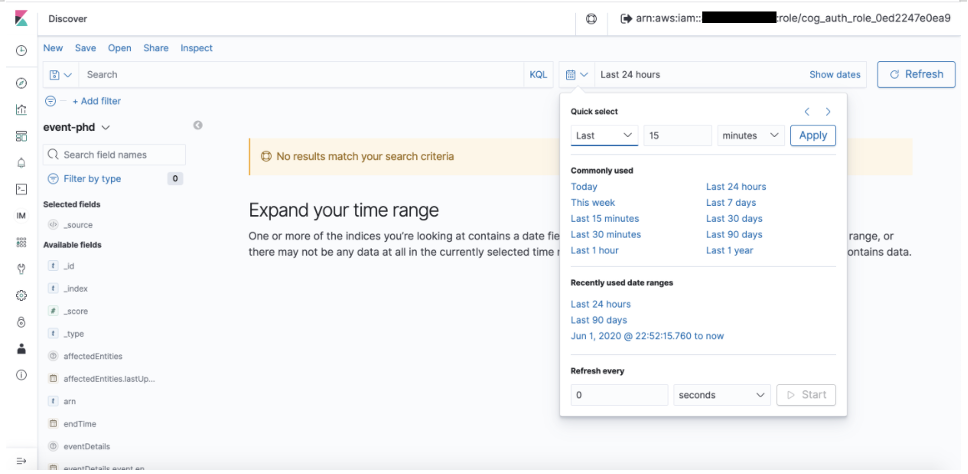Step to next time window arrow
Viewport: 968px width, 474px height.
point(828,112)
